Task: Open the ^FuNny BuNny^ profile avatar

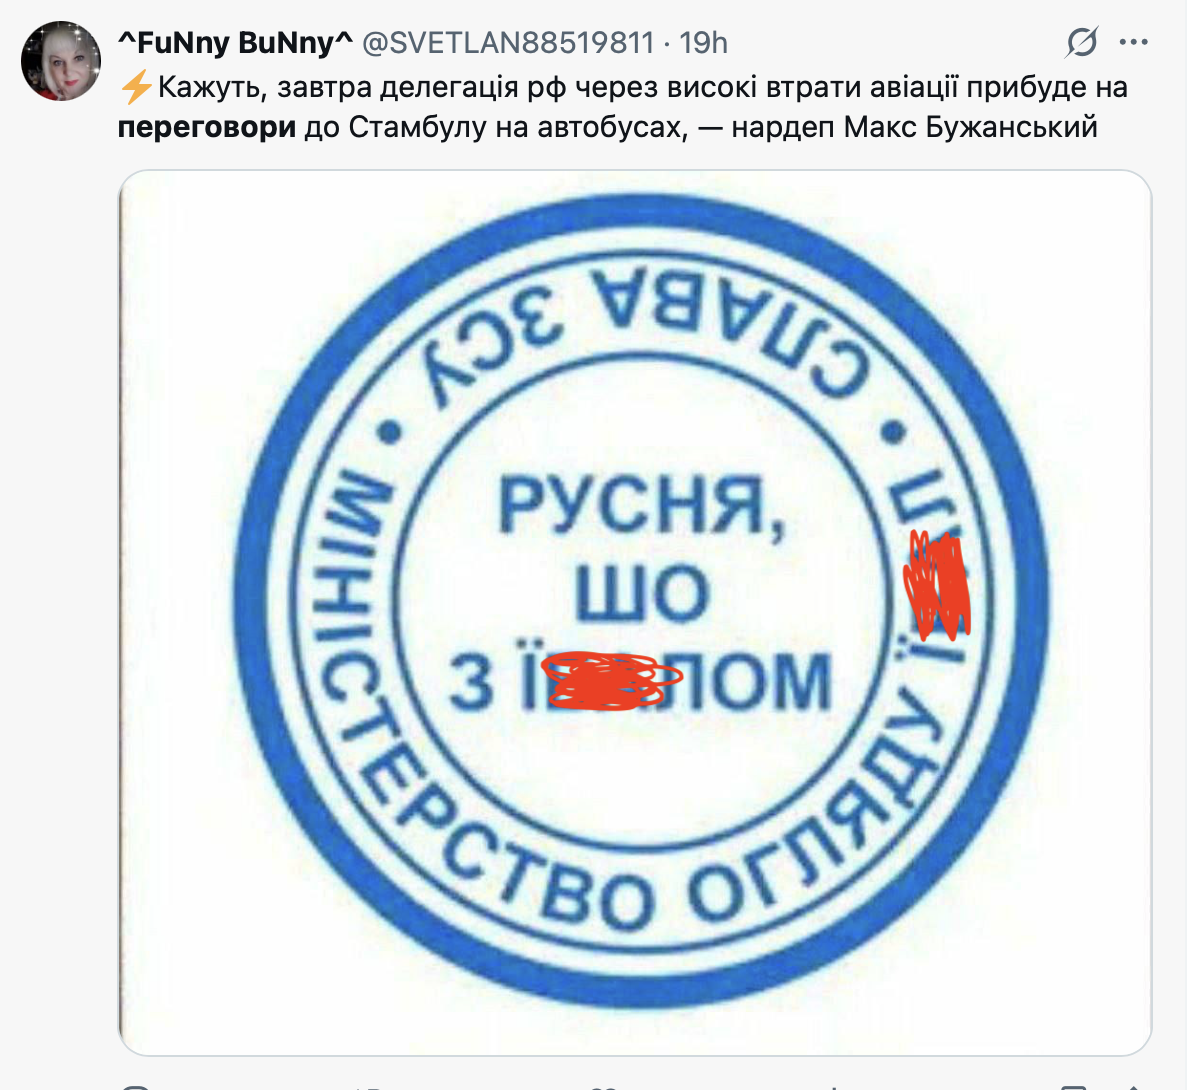Action: 61,61
